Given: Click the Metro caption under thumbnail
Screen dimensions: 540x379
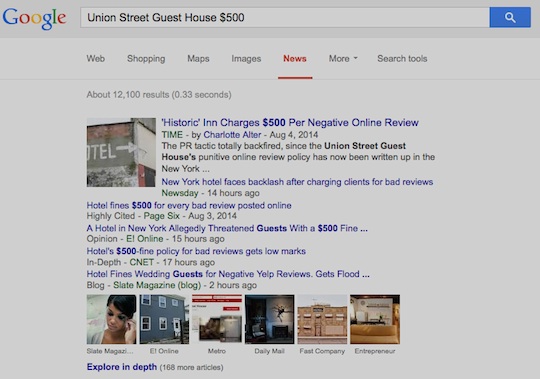Looking at the screenshot, I should tap(217, 351).
